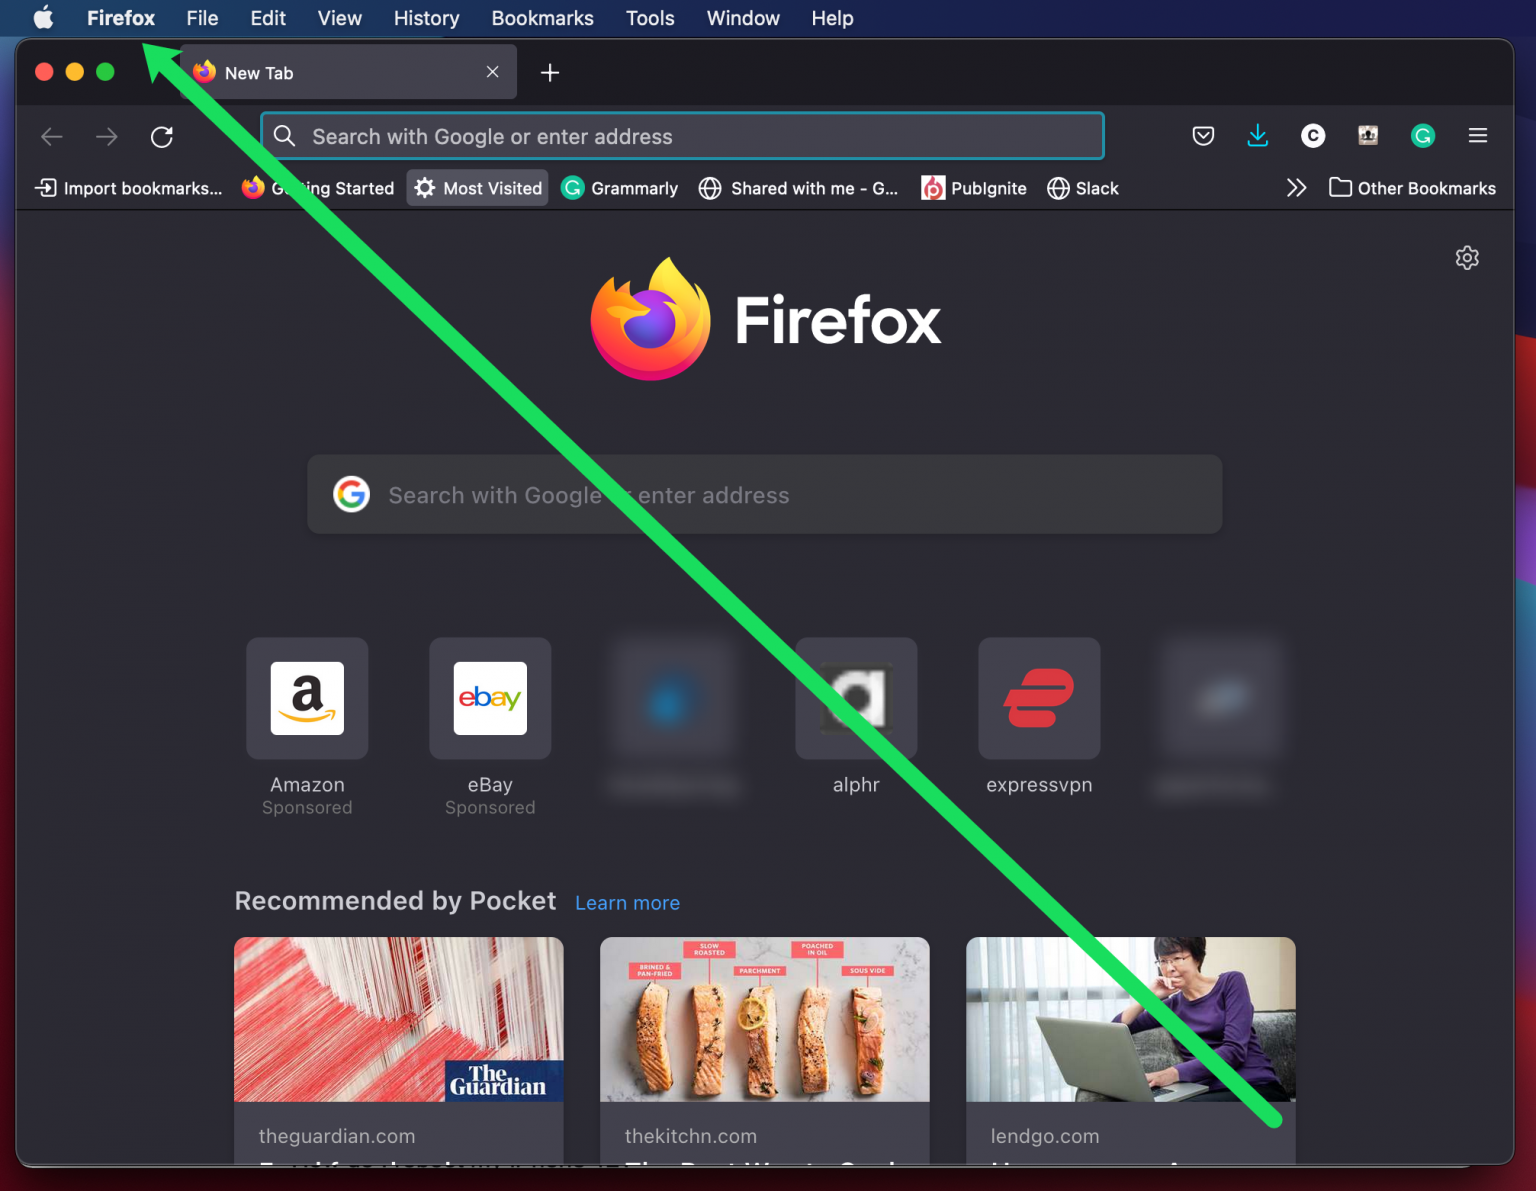Open the History menu

click(426, 18)
